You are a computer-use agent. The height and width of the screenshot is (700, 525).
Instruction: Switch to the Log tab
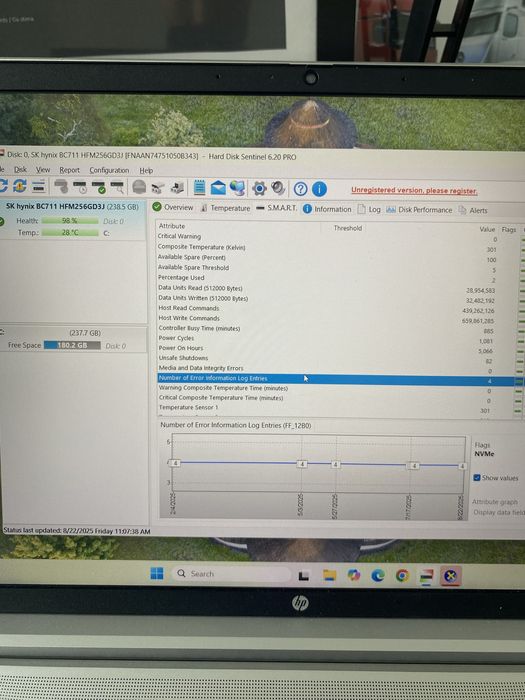coord(369,209)
